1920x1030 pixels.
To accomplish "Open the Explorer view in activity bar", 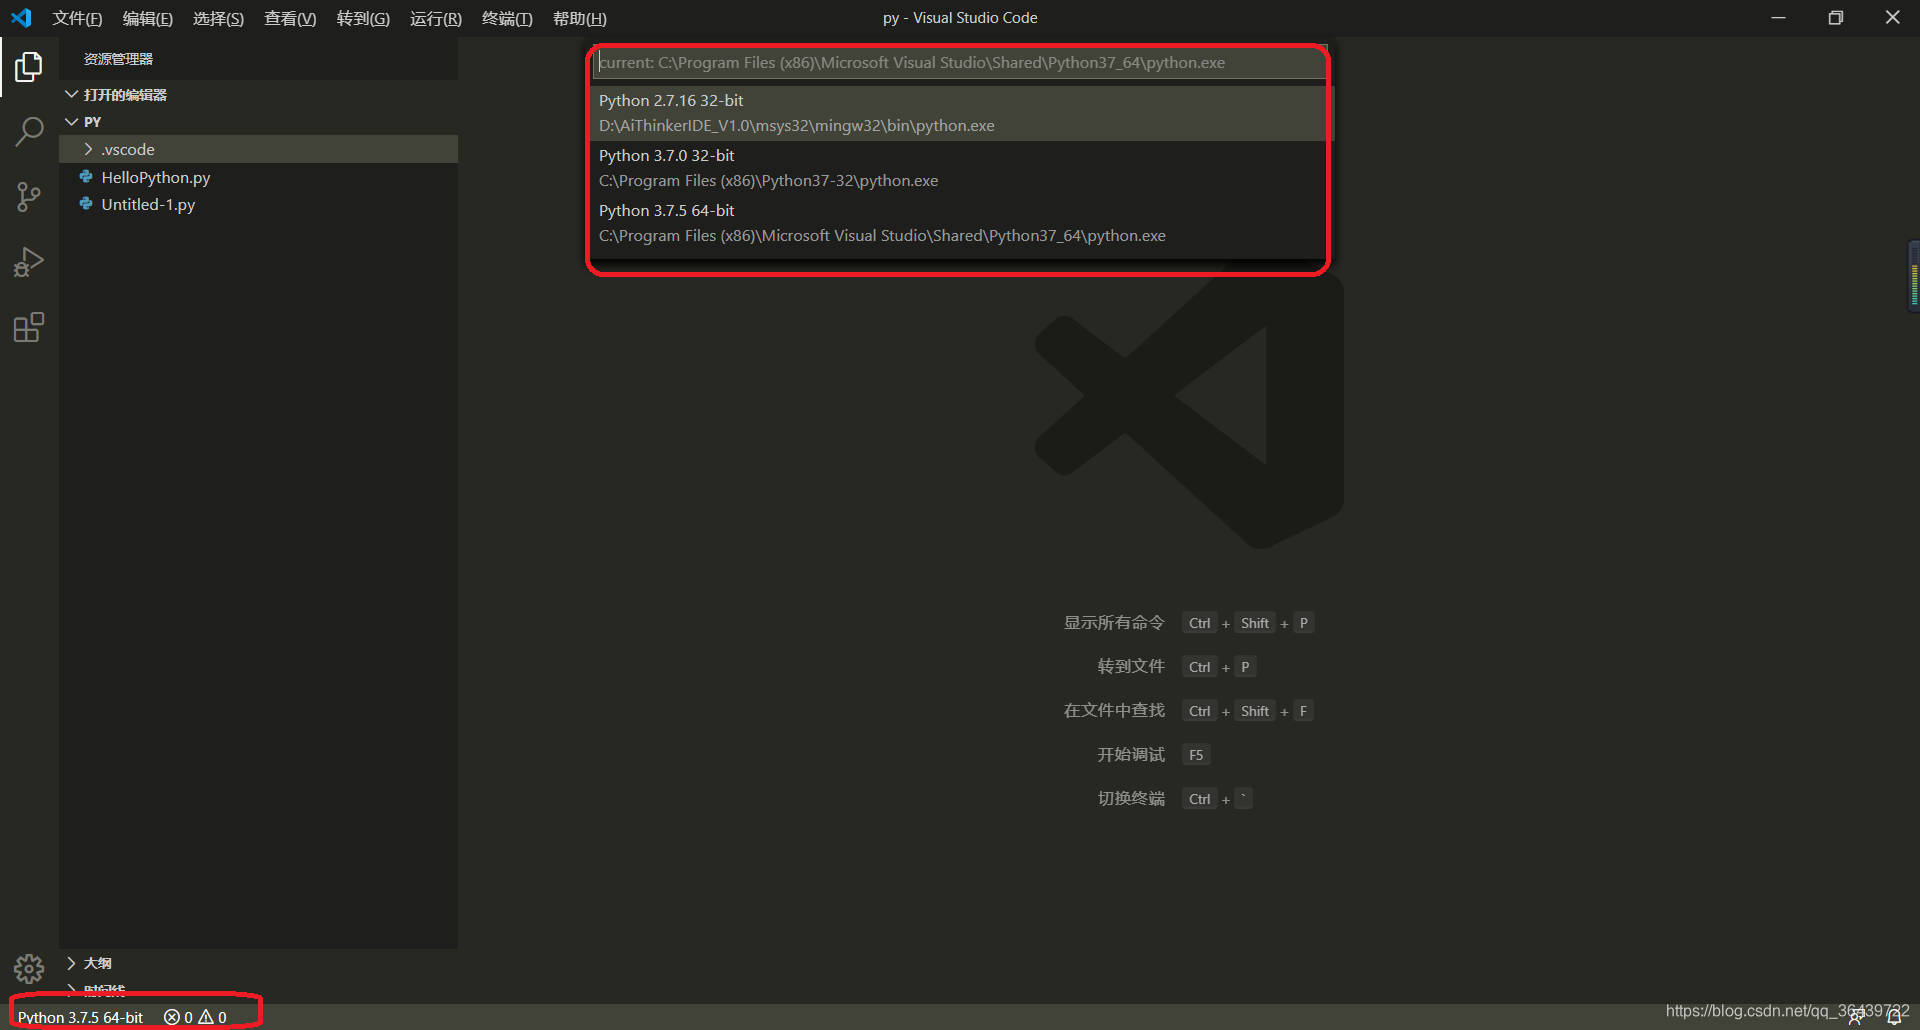I will click(x=29, y=67).
